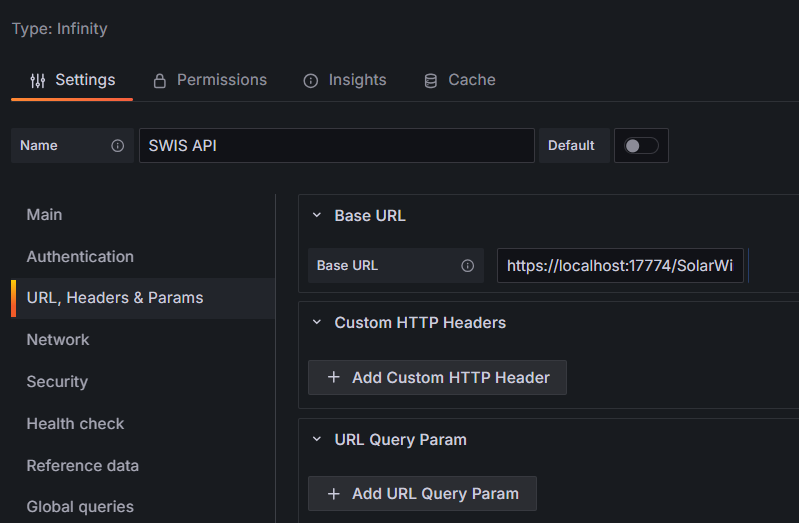Click the Base URL input field
The image size is (799, 523).
coord(620,266)
